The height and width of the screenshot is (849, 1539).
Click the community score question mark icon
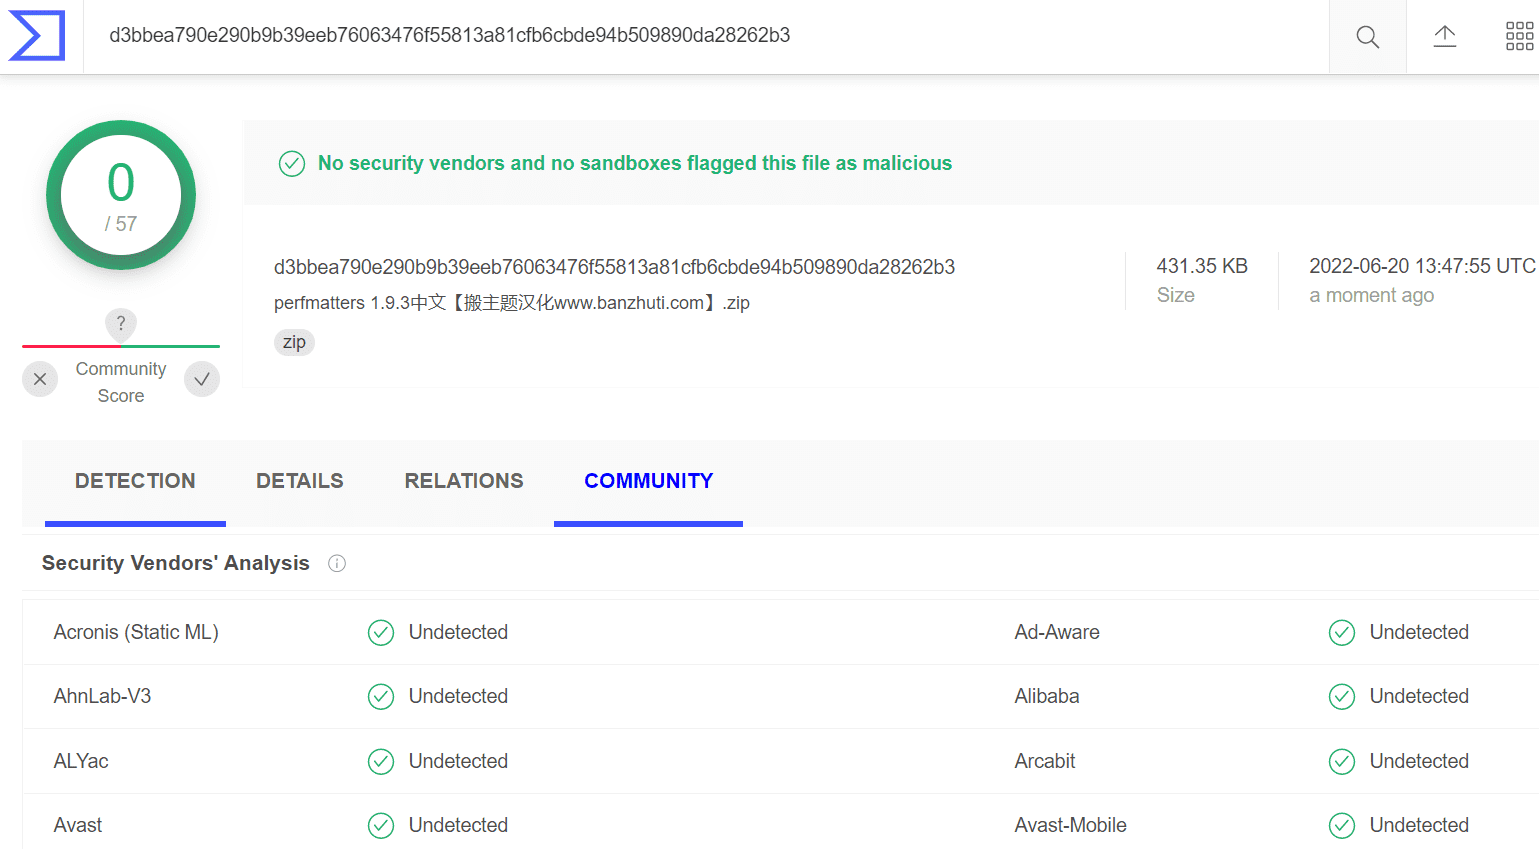click(121, 323)
